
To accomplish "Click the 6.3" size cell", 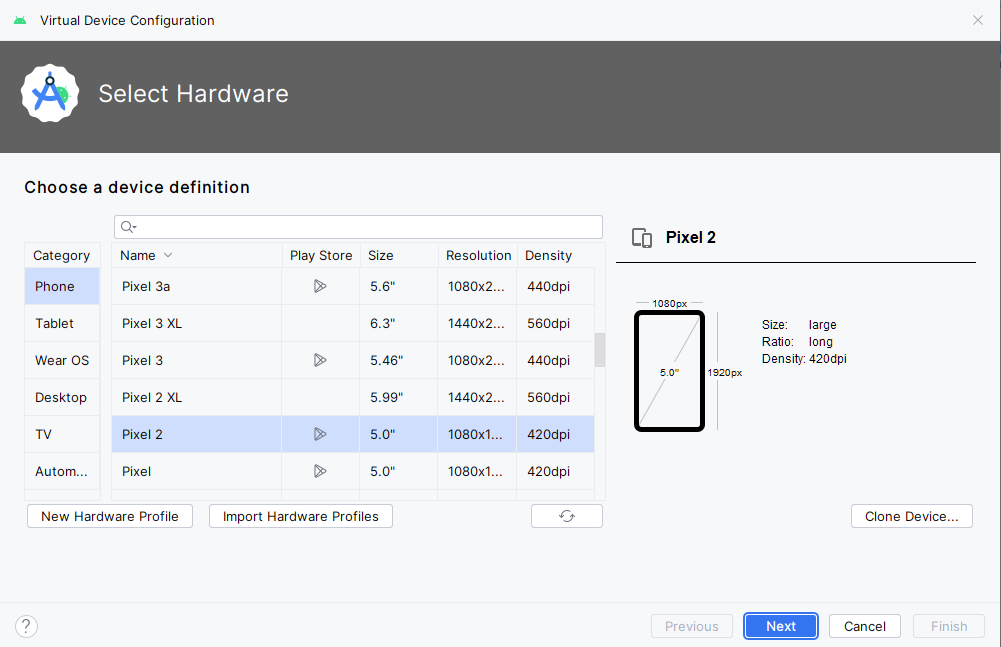I will tap(399, 323).
